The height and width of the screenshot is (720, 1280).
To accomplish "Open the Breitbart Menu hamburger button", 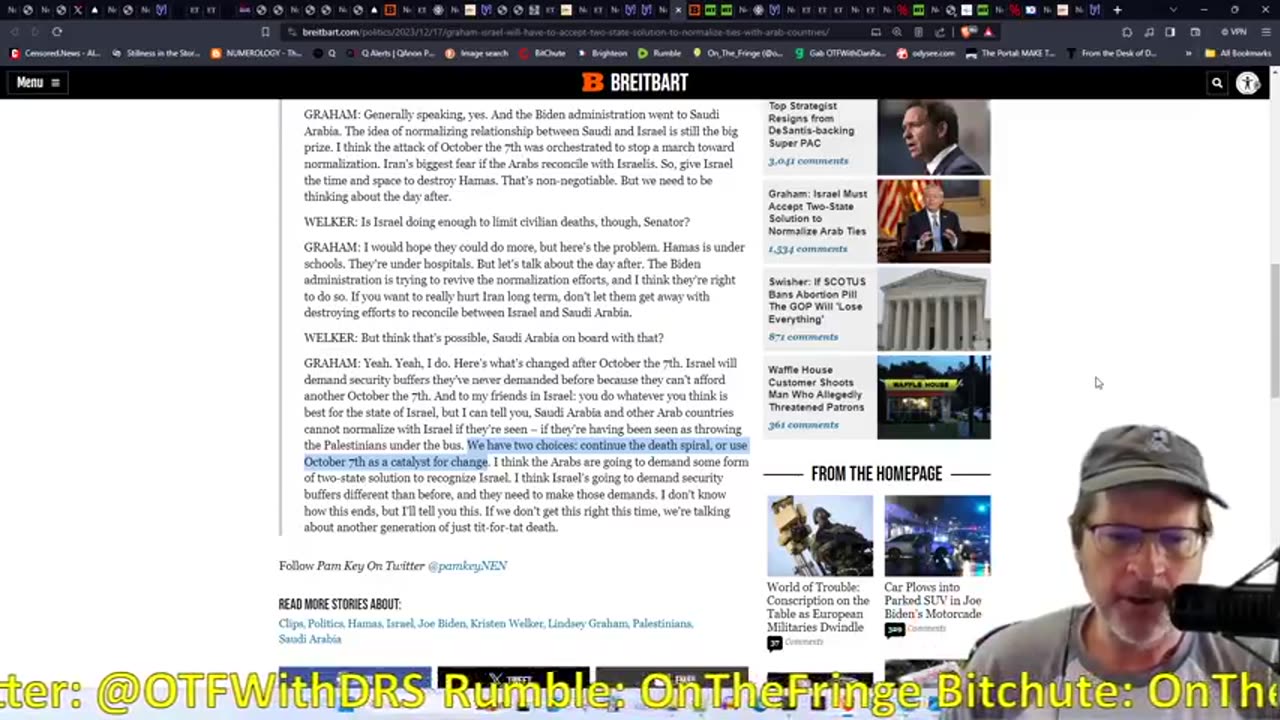I will point(38,82).
